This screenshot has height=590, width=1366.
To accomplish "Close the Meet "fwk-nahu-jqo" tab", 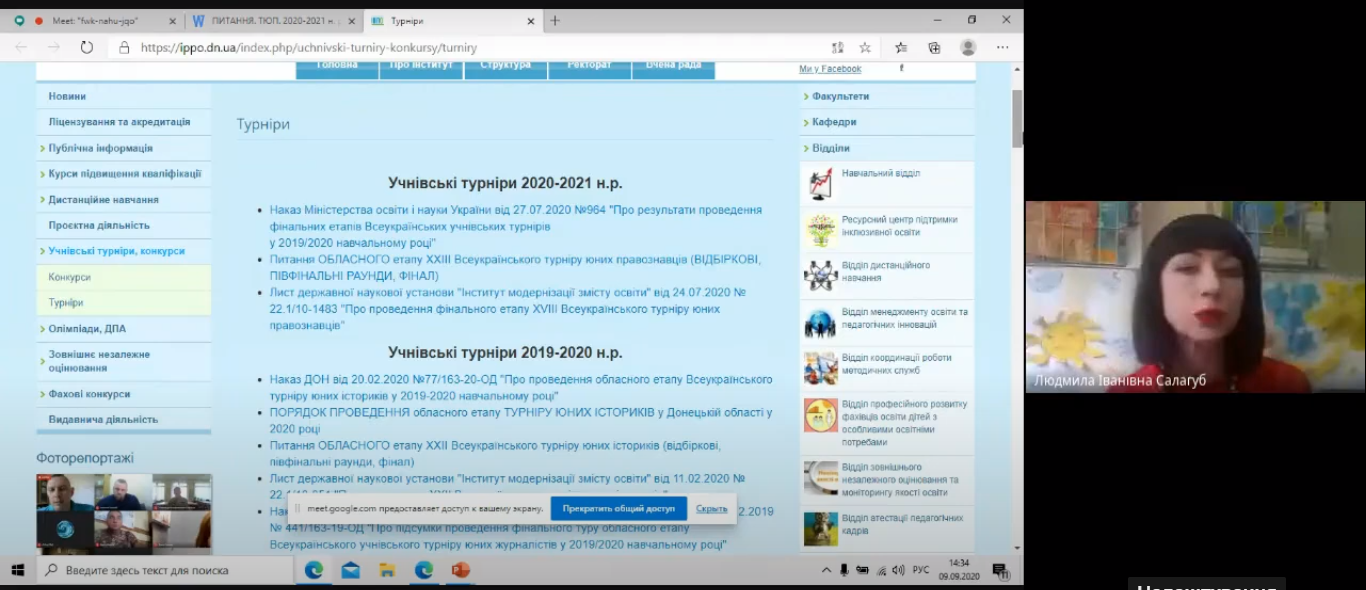I will click(x=172, y=20).
